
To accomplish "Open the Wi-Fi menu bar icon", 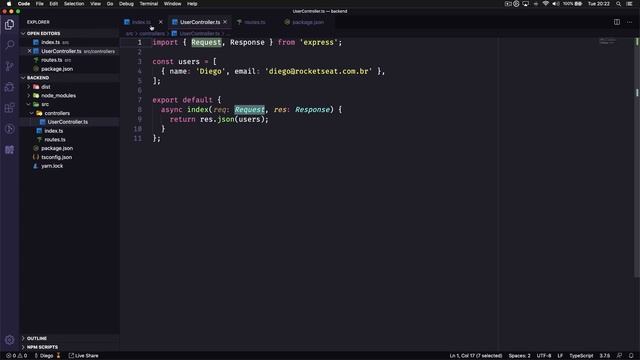I will (x=545, y=4).
